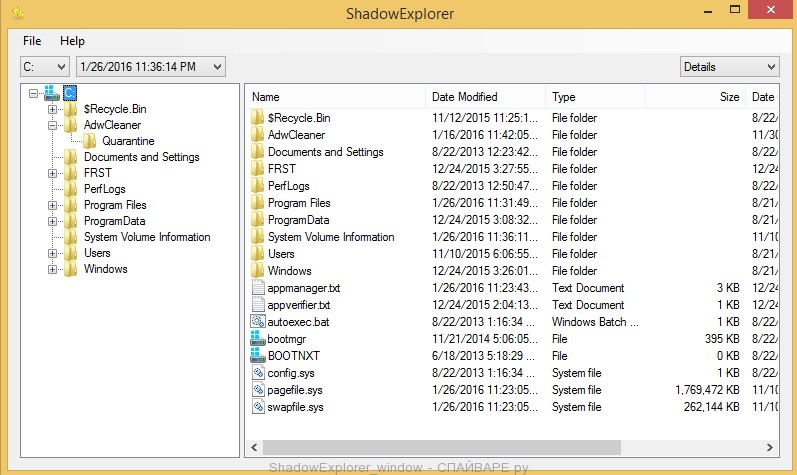This screenshot has height=475, width=797.
Task: Select AdwCleaner label in the folder tree
Action: 112,125
